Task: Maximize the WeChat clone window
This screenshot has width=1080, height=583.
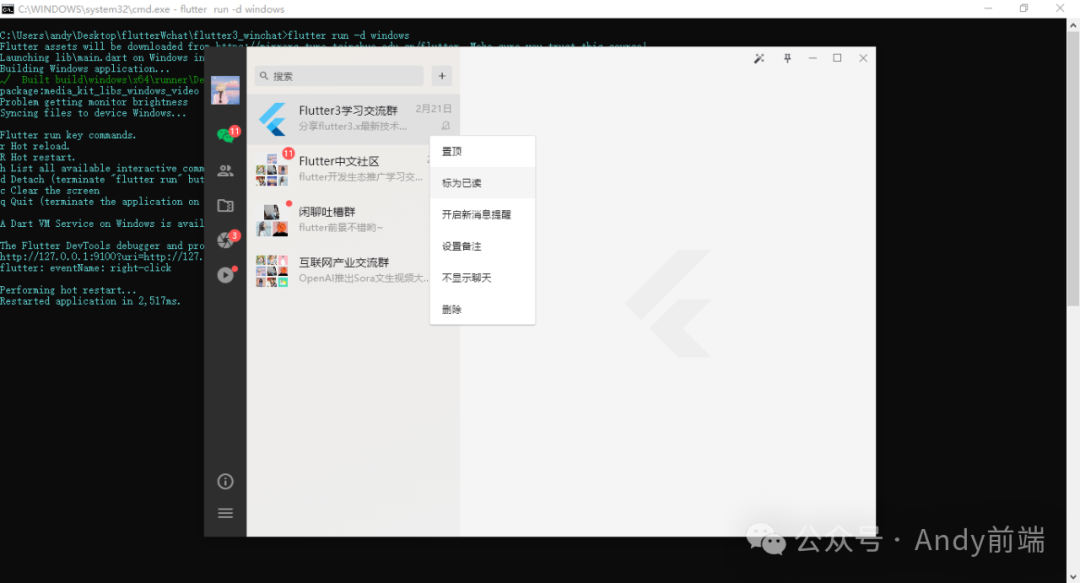Action: tap(838, 59)
